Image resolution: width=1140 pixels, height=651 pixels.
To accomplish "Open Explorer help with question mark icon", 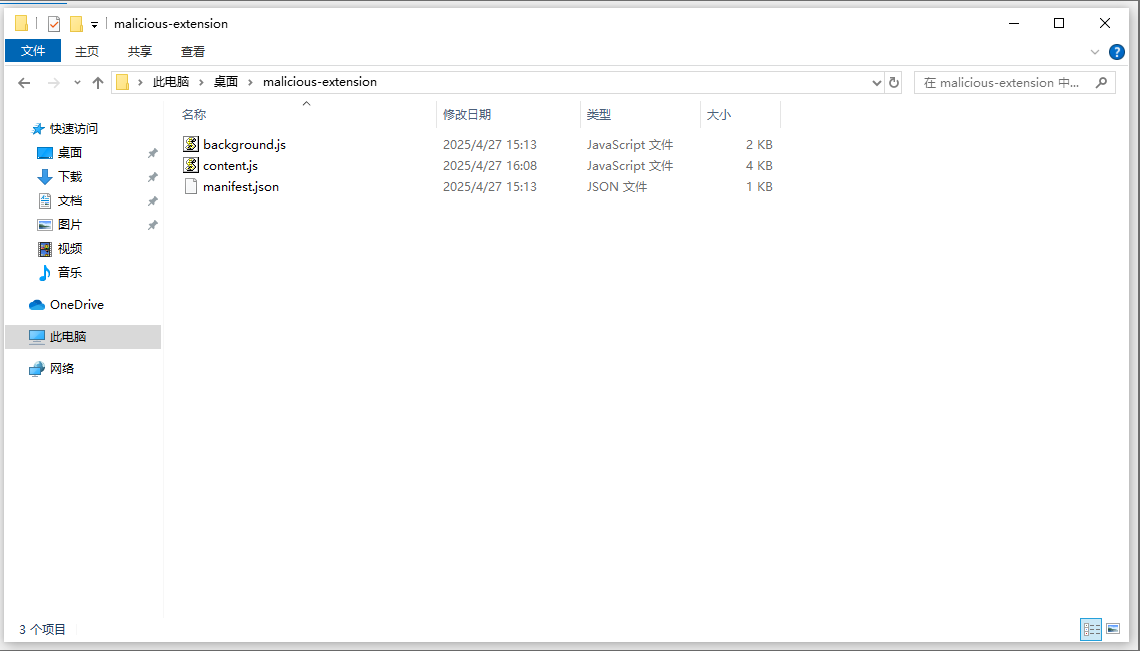I will pyautogui.click(x=1117, y=52).
